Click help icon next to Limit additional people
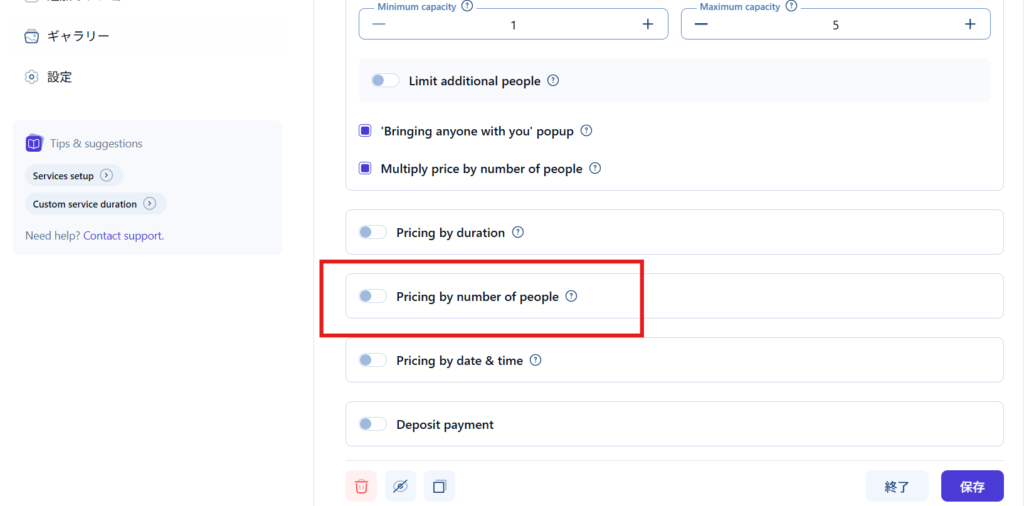The width and height of the screenshot is (1024, 506). (553, 81)
